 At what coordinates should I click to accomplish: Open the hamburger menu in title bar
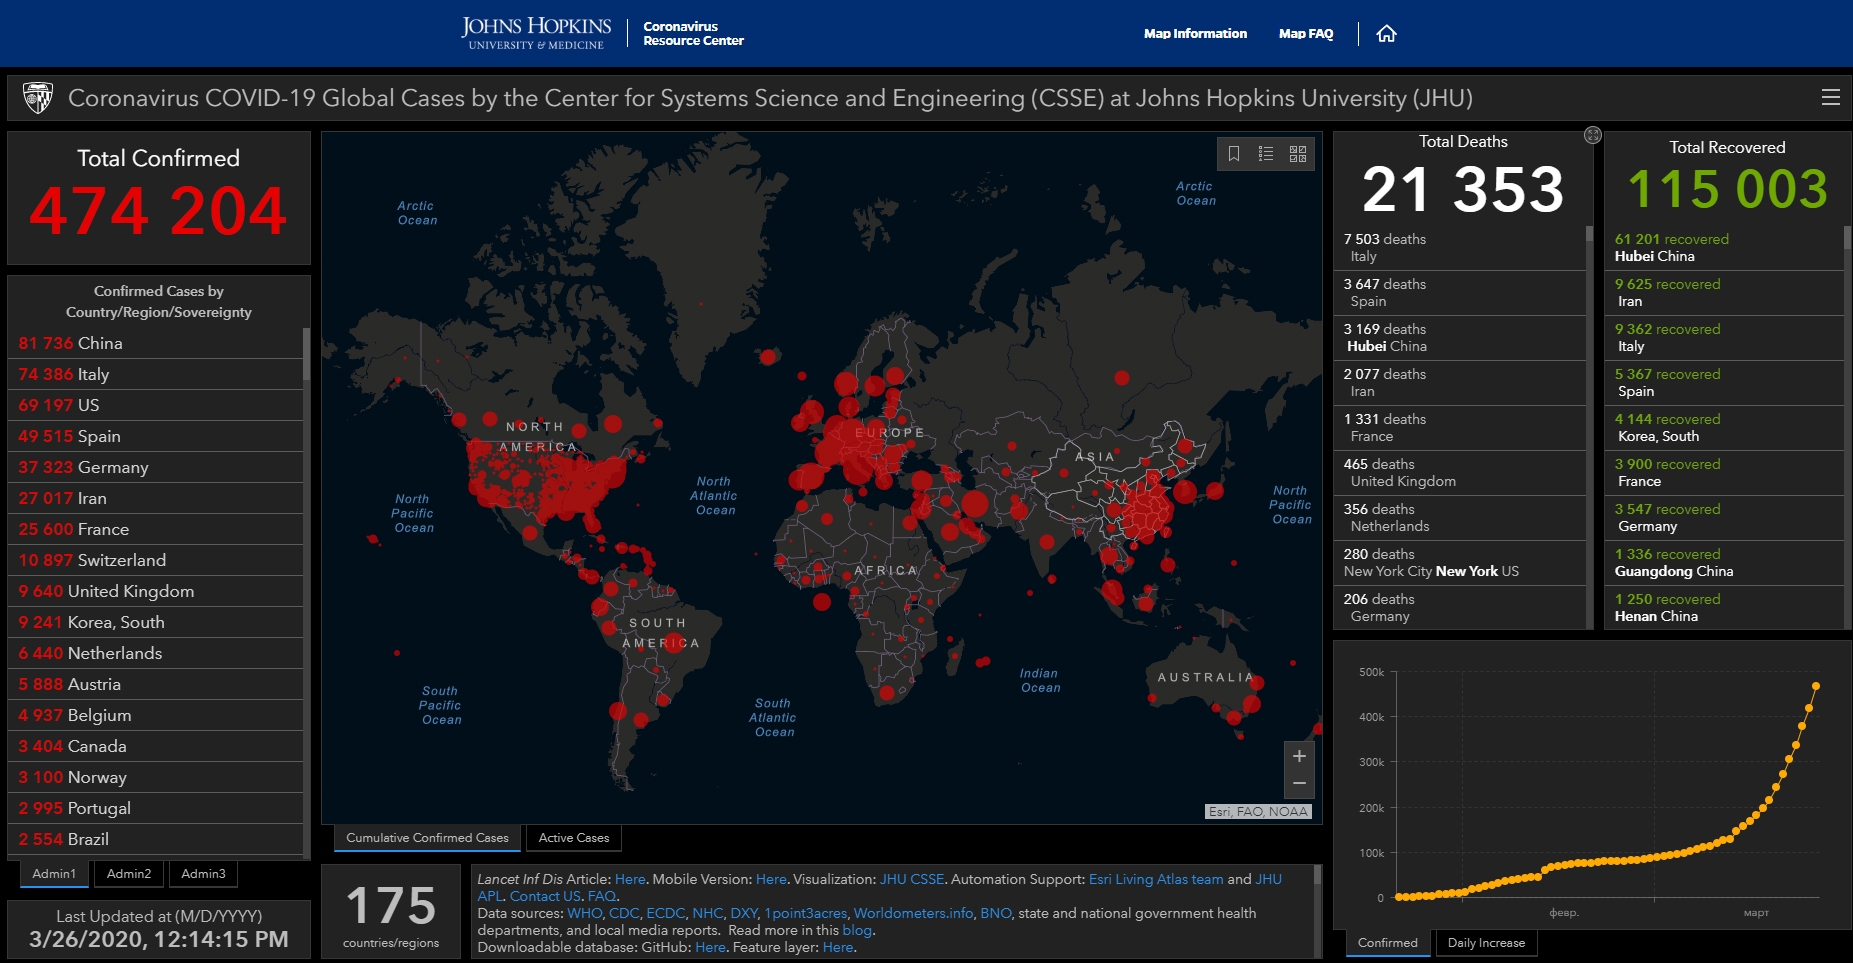pyautogui.click(x=1831, y=97)
